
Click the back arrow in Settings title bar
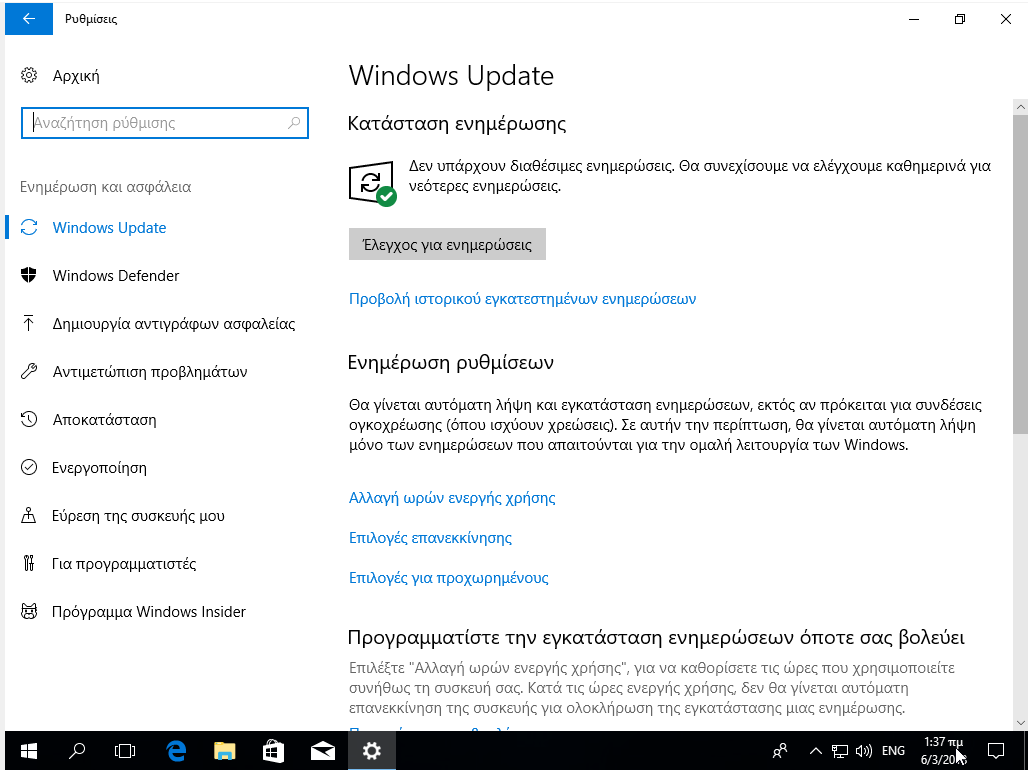pyautogui.click(x=29, y=19)
